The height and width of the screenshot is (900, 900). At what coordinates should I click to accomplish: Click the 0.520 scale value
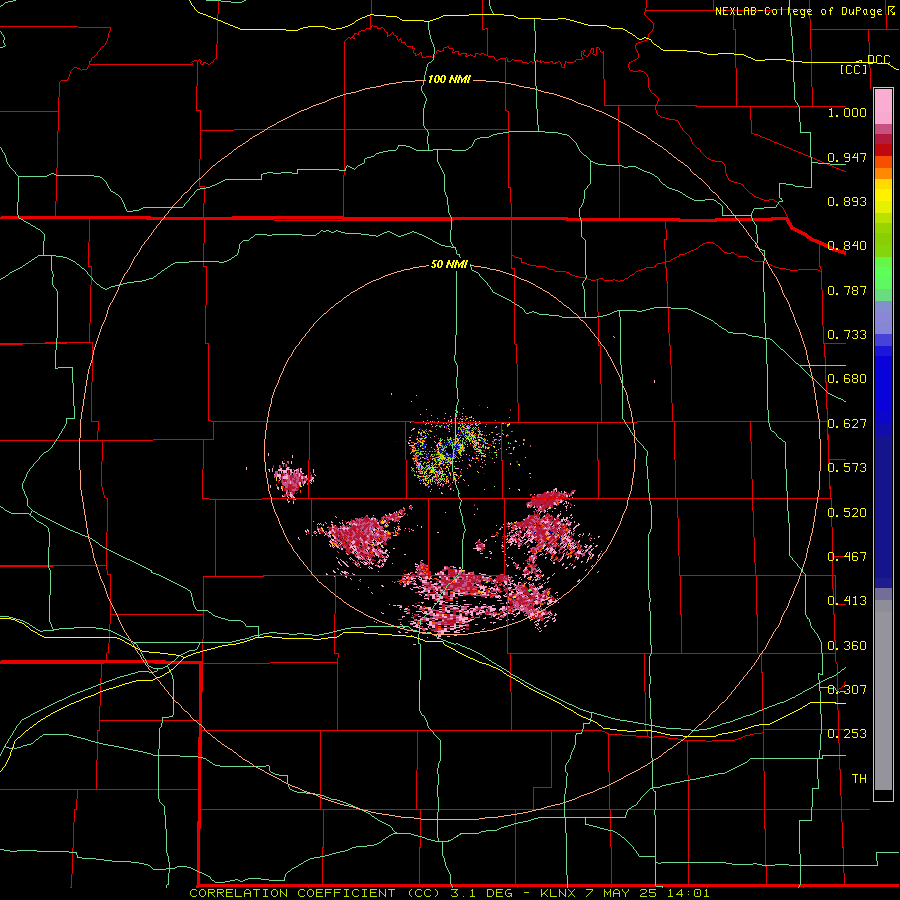pos(847,513)
